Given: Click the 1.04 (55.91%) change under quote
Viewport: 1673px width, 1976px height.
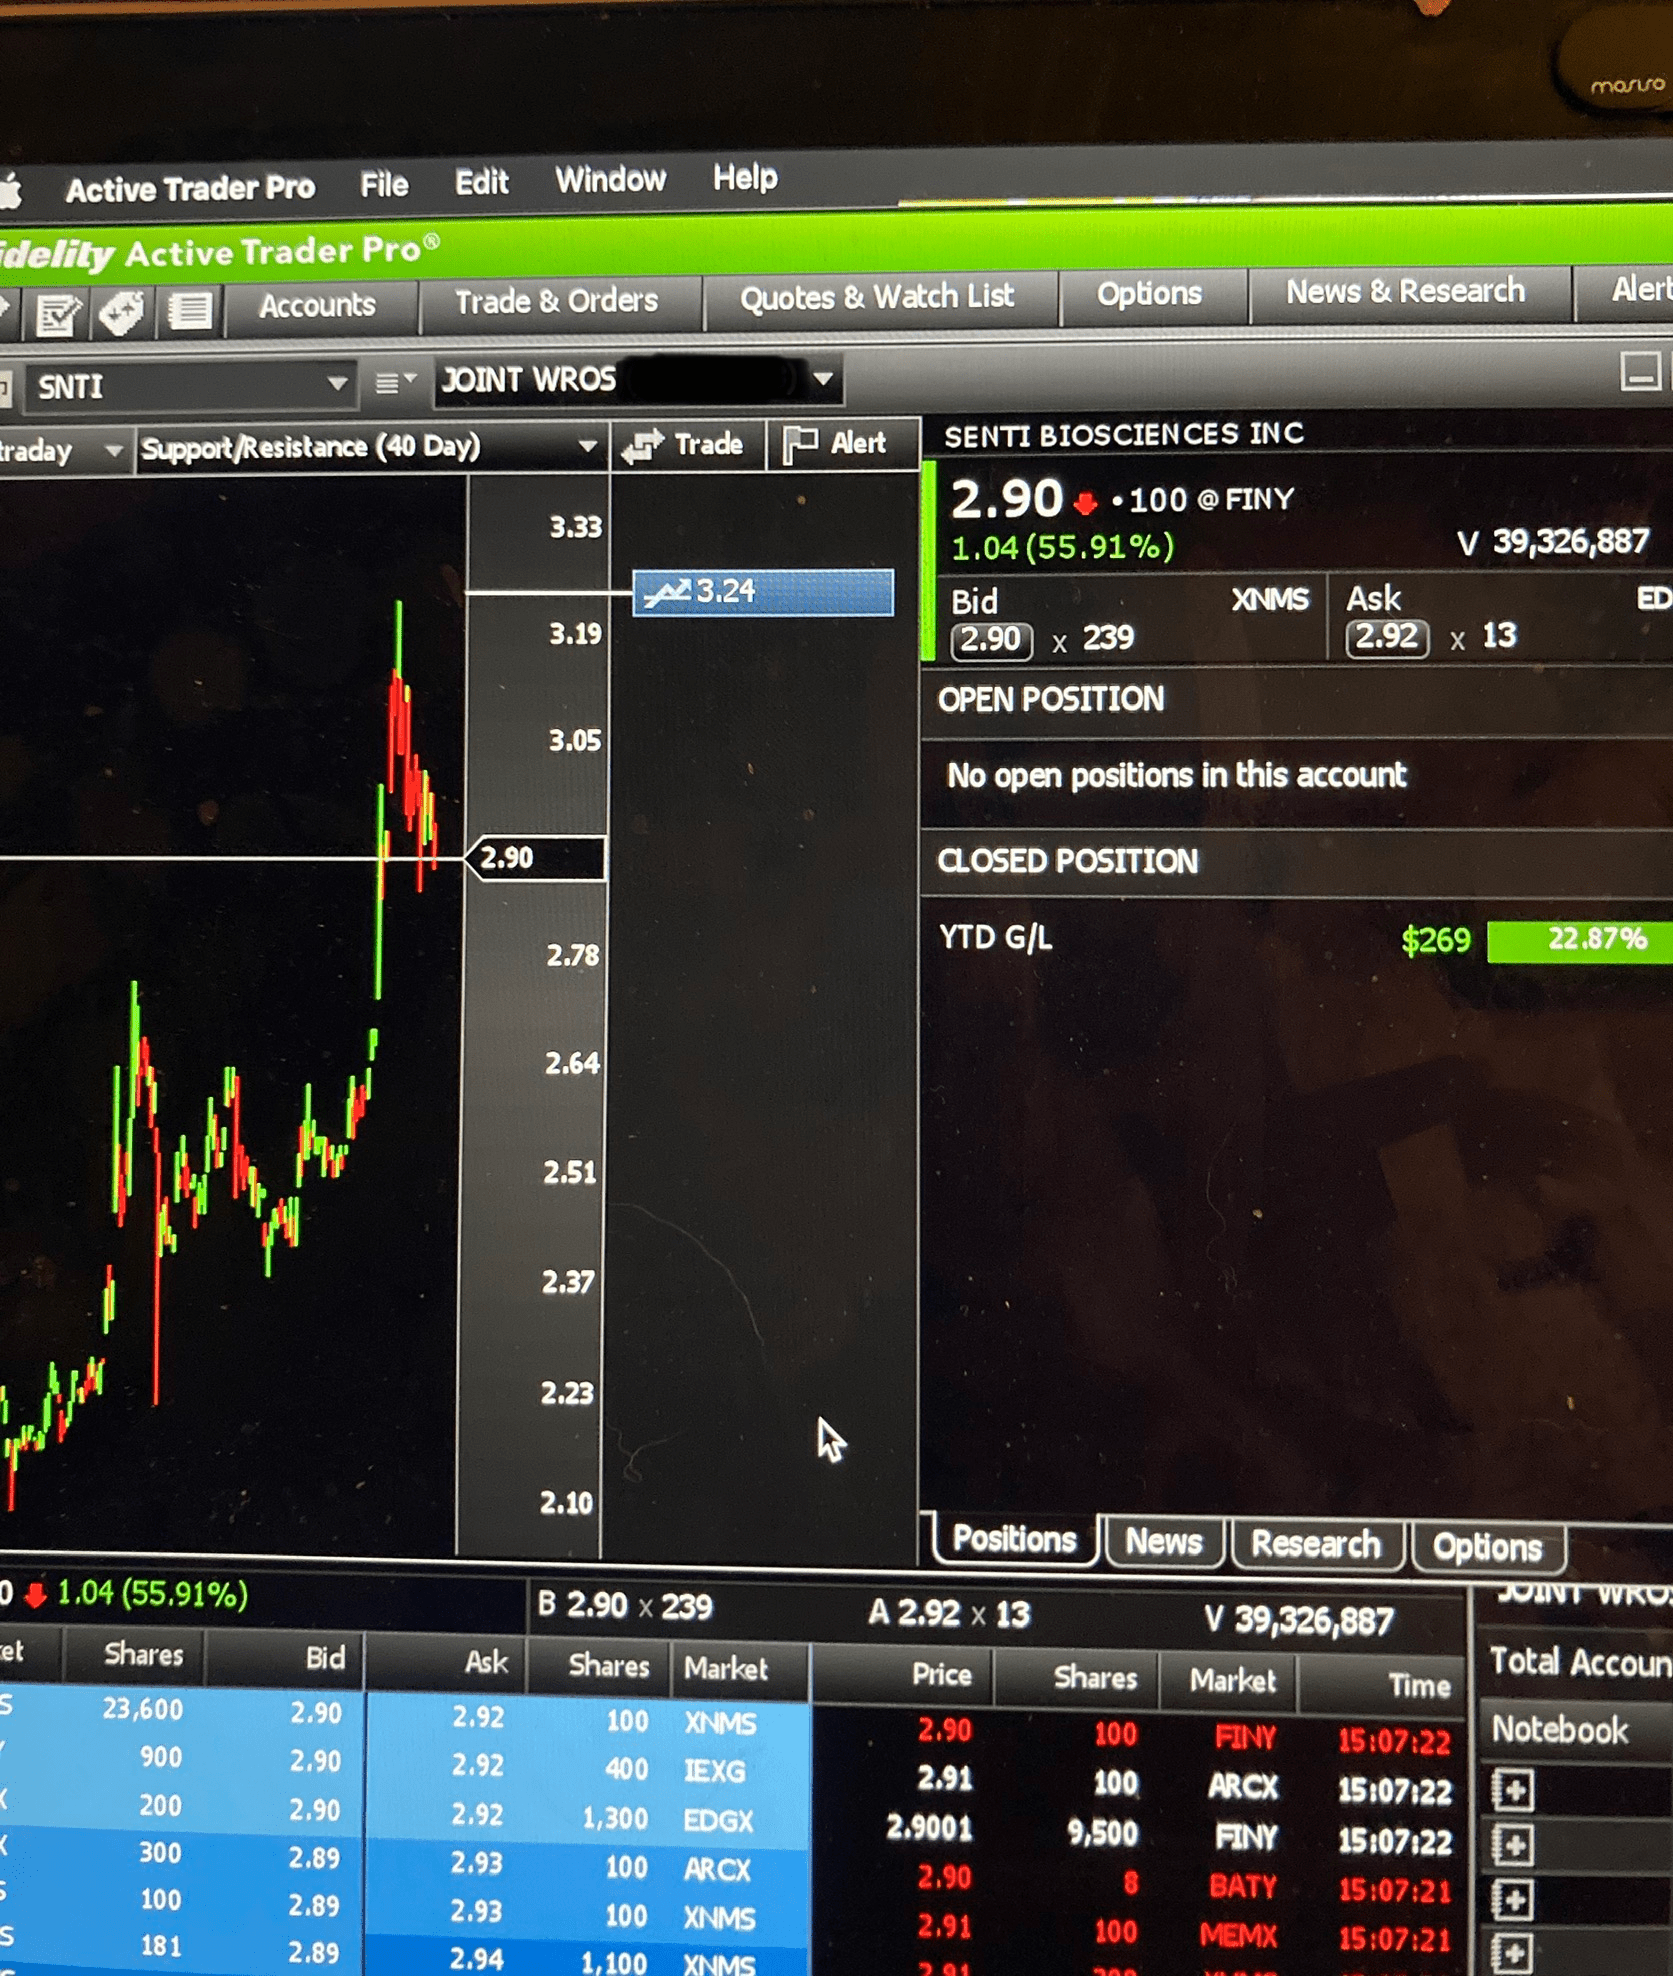Looking at the screenshot, I should click(x=1062, y=548).
